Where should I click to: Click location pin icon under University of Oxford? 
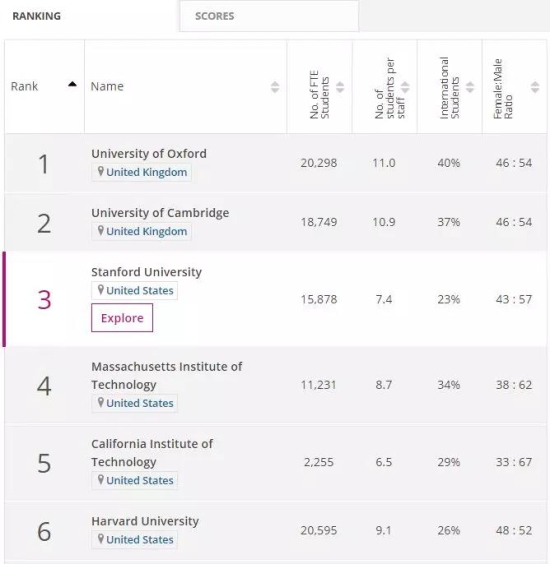click(x=101, y=172)
